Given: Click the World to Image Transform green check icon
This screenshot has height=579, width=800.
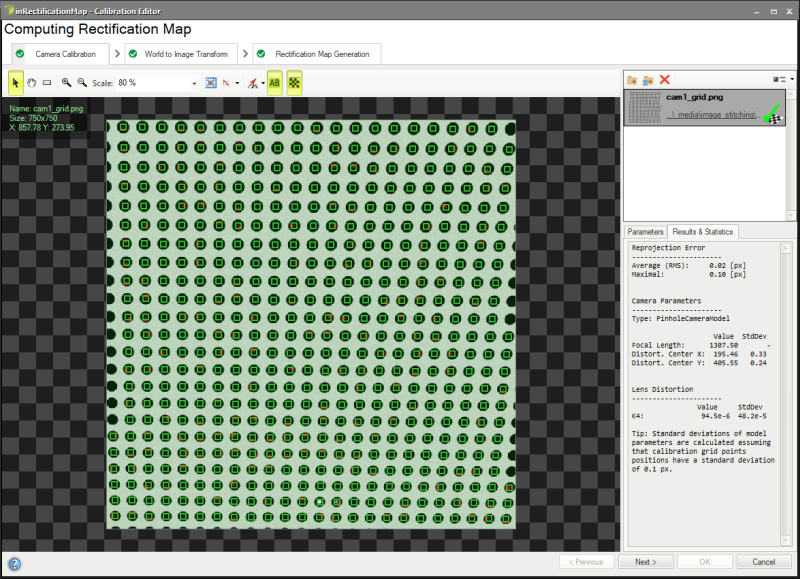Looking at the screenshot, I should (x=133, y=54).
